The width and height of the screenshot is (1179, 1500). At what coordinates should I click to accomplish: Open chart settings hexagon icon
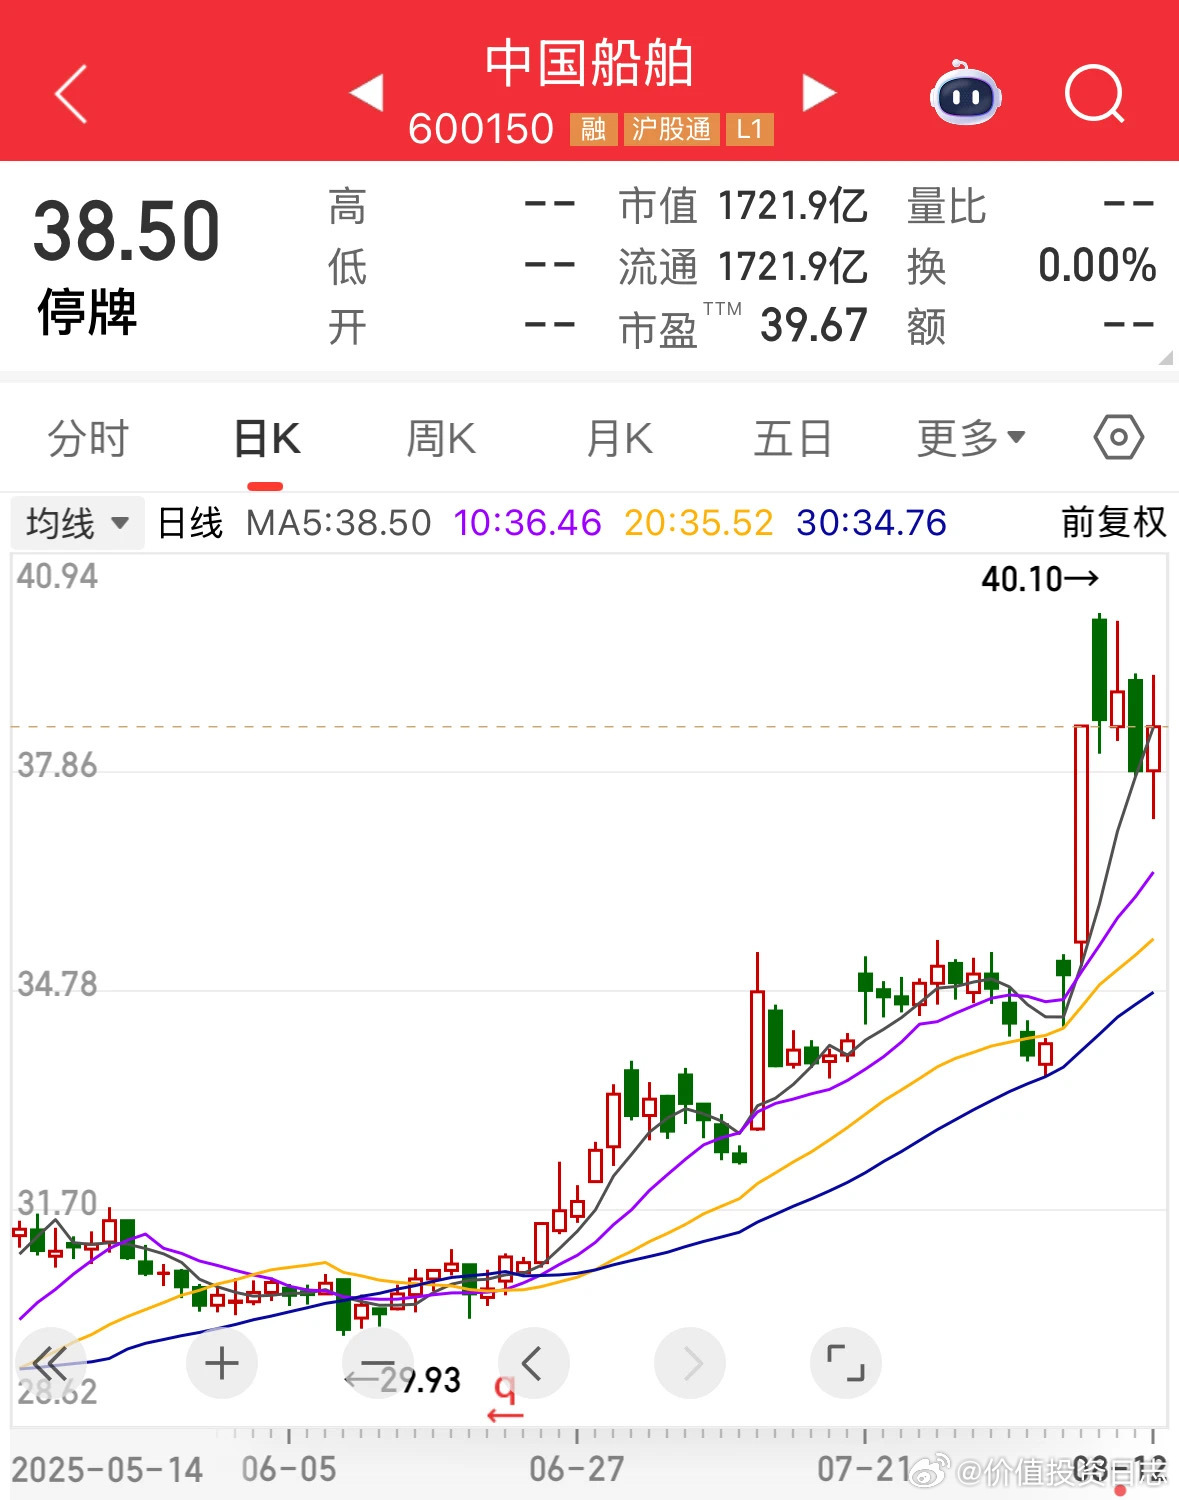1118,438
